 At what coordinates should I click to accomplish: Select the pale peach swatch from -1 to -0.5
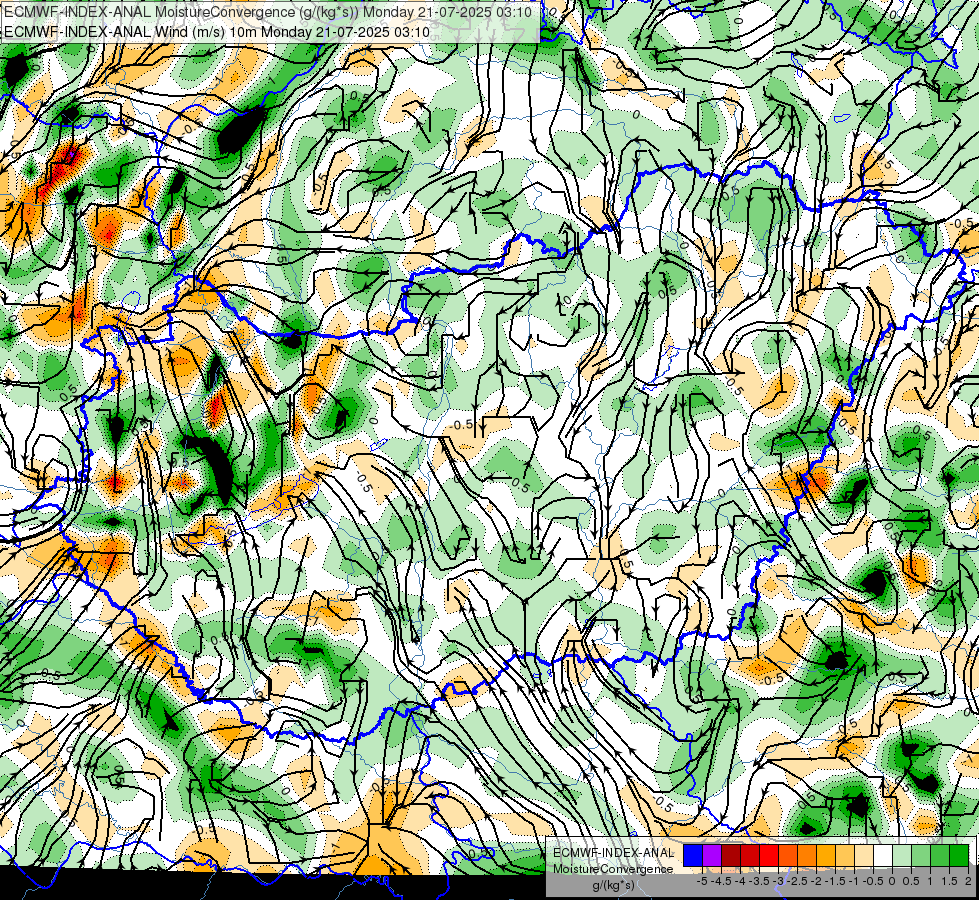[864, 855]
